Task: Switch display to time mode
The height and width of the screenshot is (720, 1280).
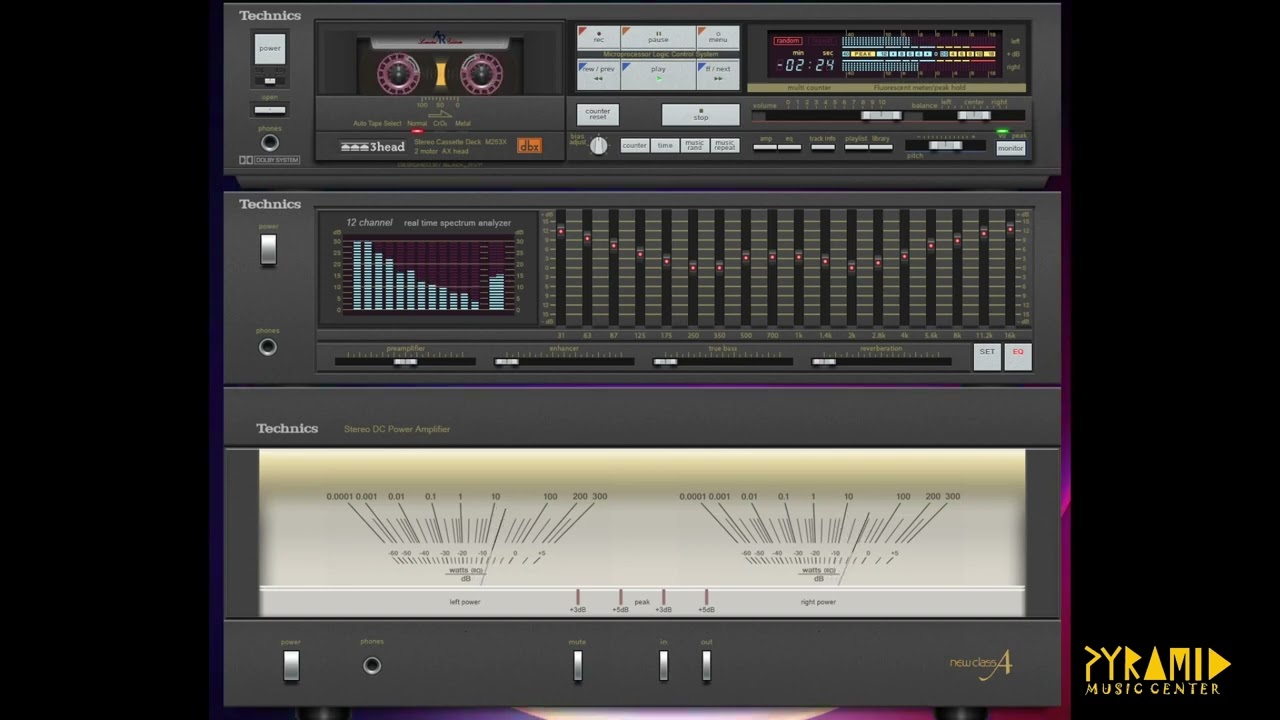Action: [x=665, y=146]
